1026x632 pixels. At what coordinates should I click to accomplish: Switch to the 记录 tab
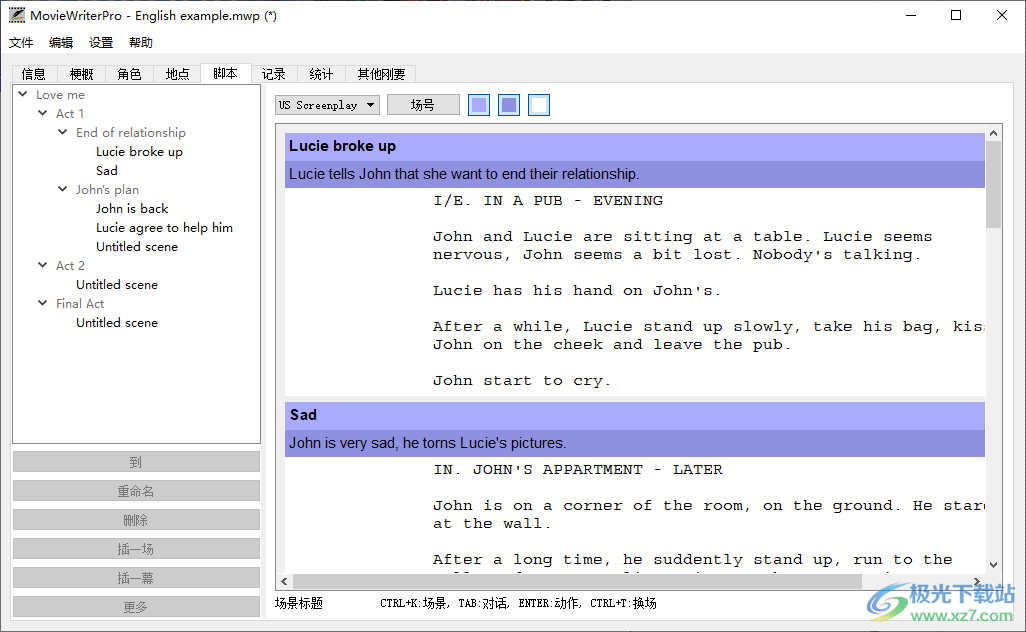point(274,74)
